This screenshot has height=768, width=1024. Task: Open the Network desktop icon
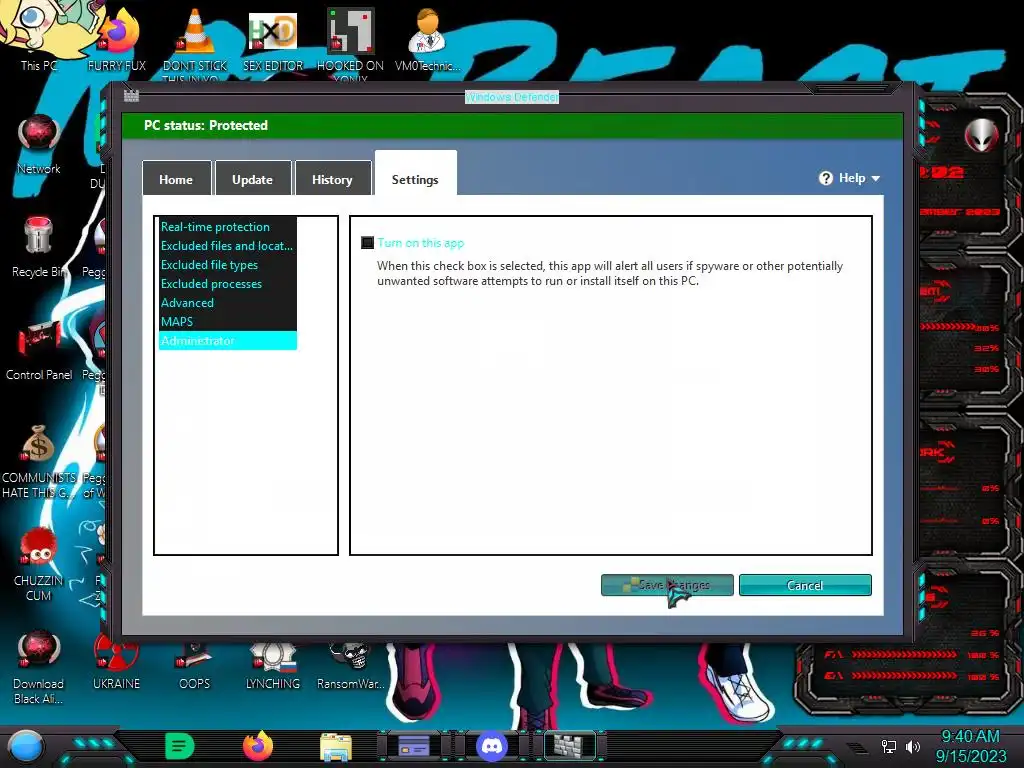tap(39, 144)
